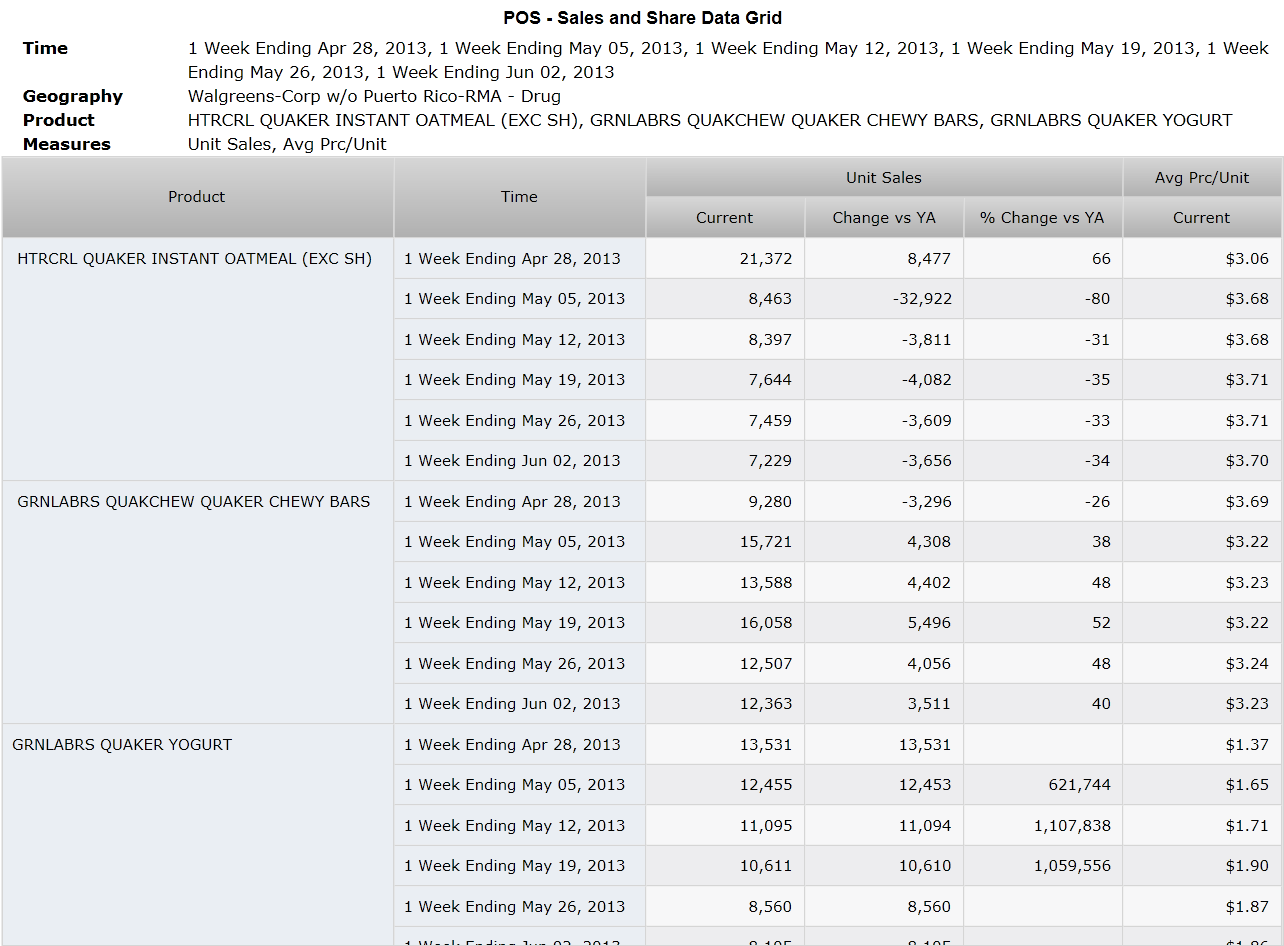The image size is (1284, 946).
Task: Select the Avg Prc/Unit group header
Action: (x=1202, y=178)
